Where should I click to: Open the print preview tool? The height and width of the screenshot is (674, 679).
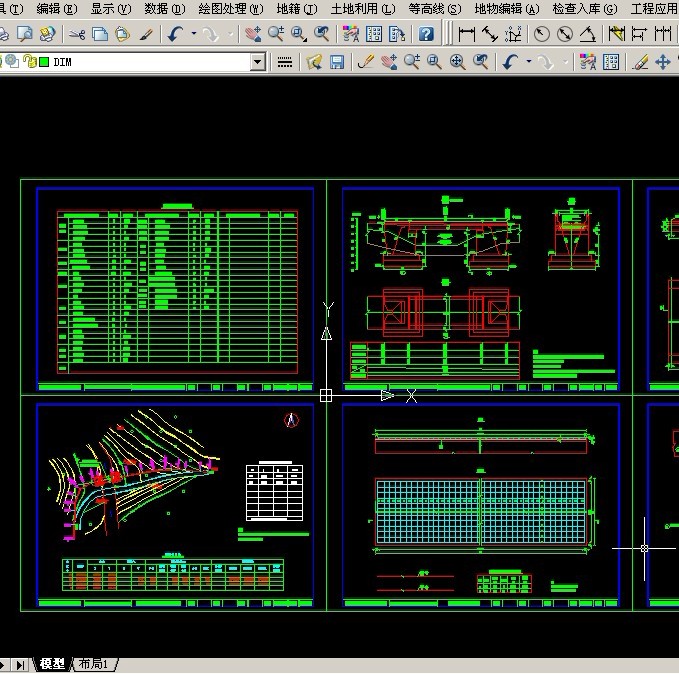point(25,34)
